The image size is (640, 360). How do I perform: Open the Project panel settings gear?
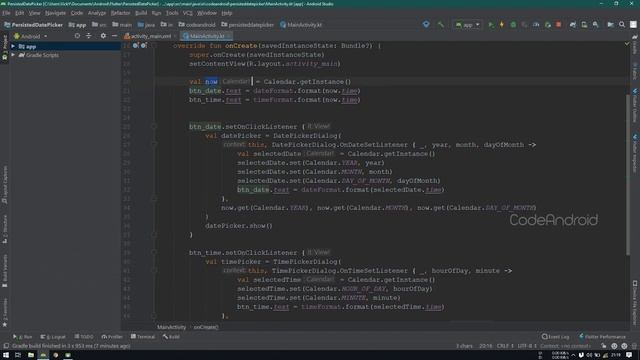pos(103,36)
